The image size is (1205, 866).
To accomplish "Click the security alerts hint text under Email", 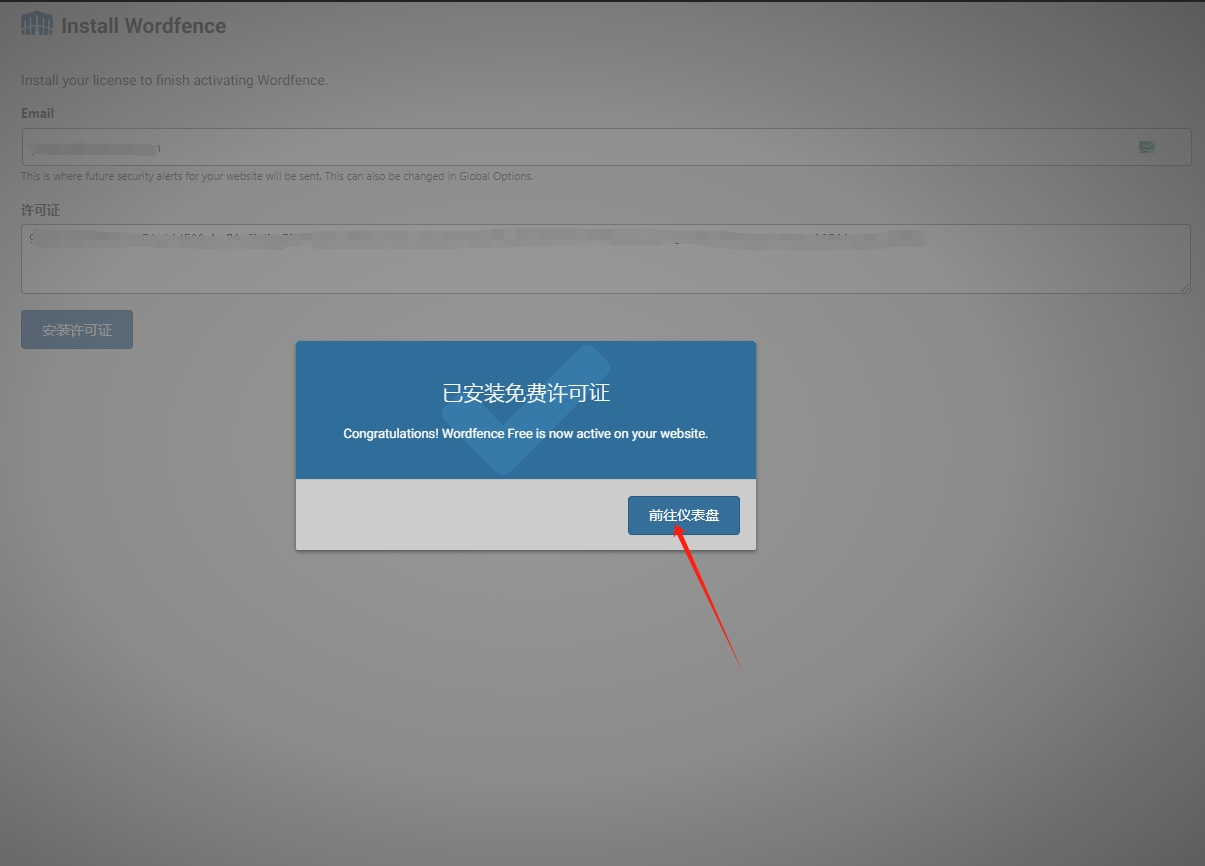I will click(x=277, y=176).
